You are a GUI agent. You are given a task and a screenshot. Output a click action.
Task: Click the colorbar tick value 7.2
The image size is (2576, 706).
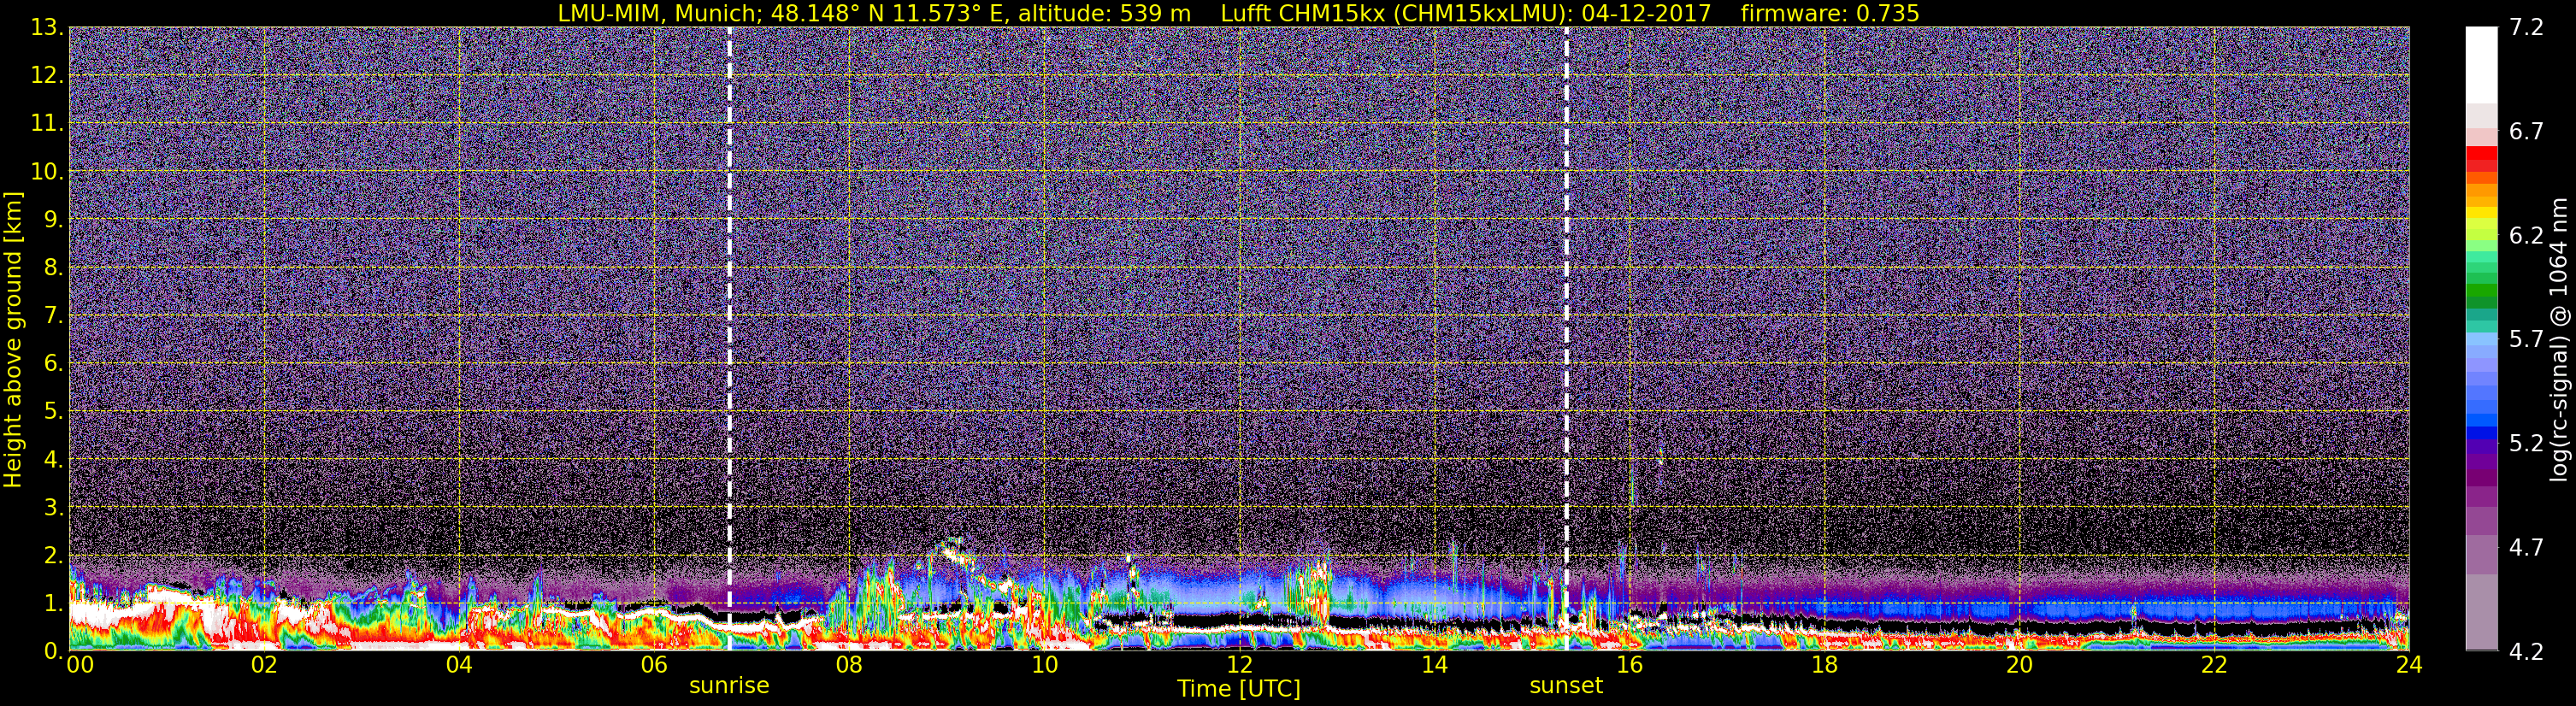(2526, 27)
